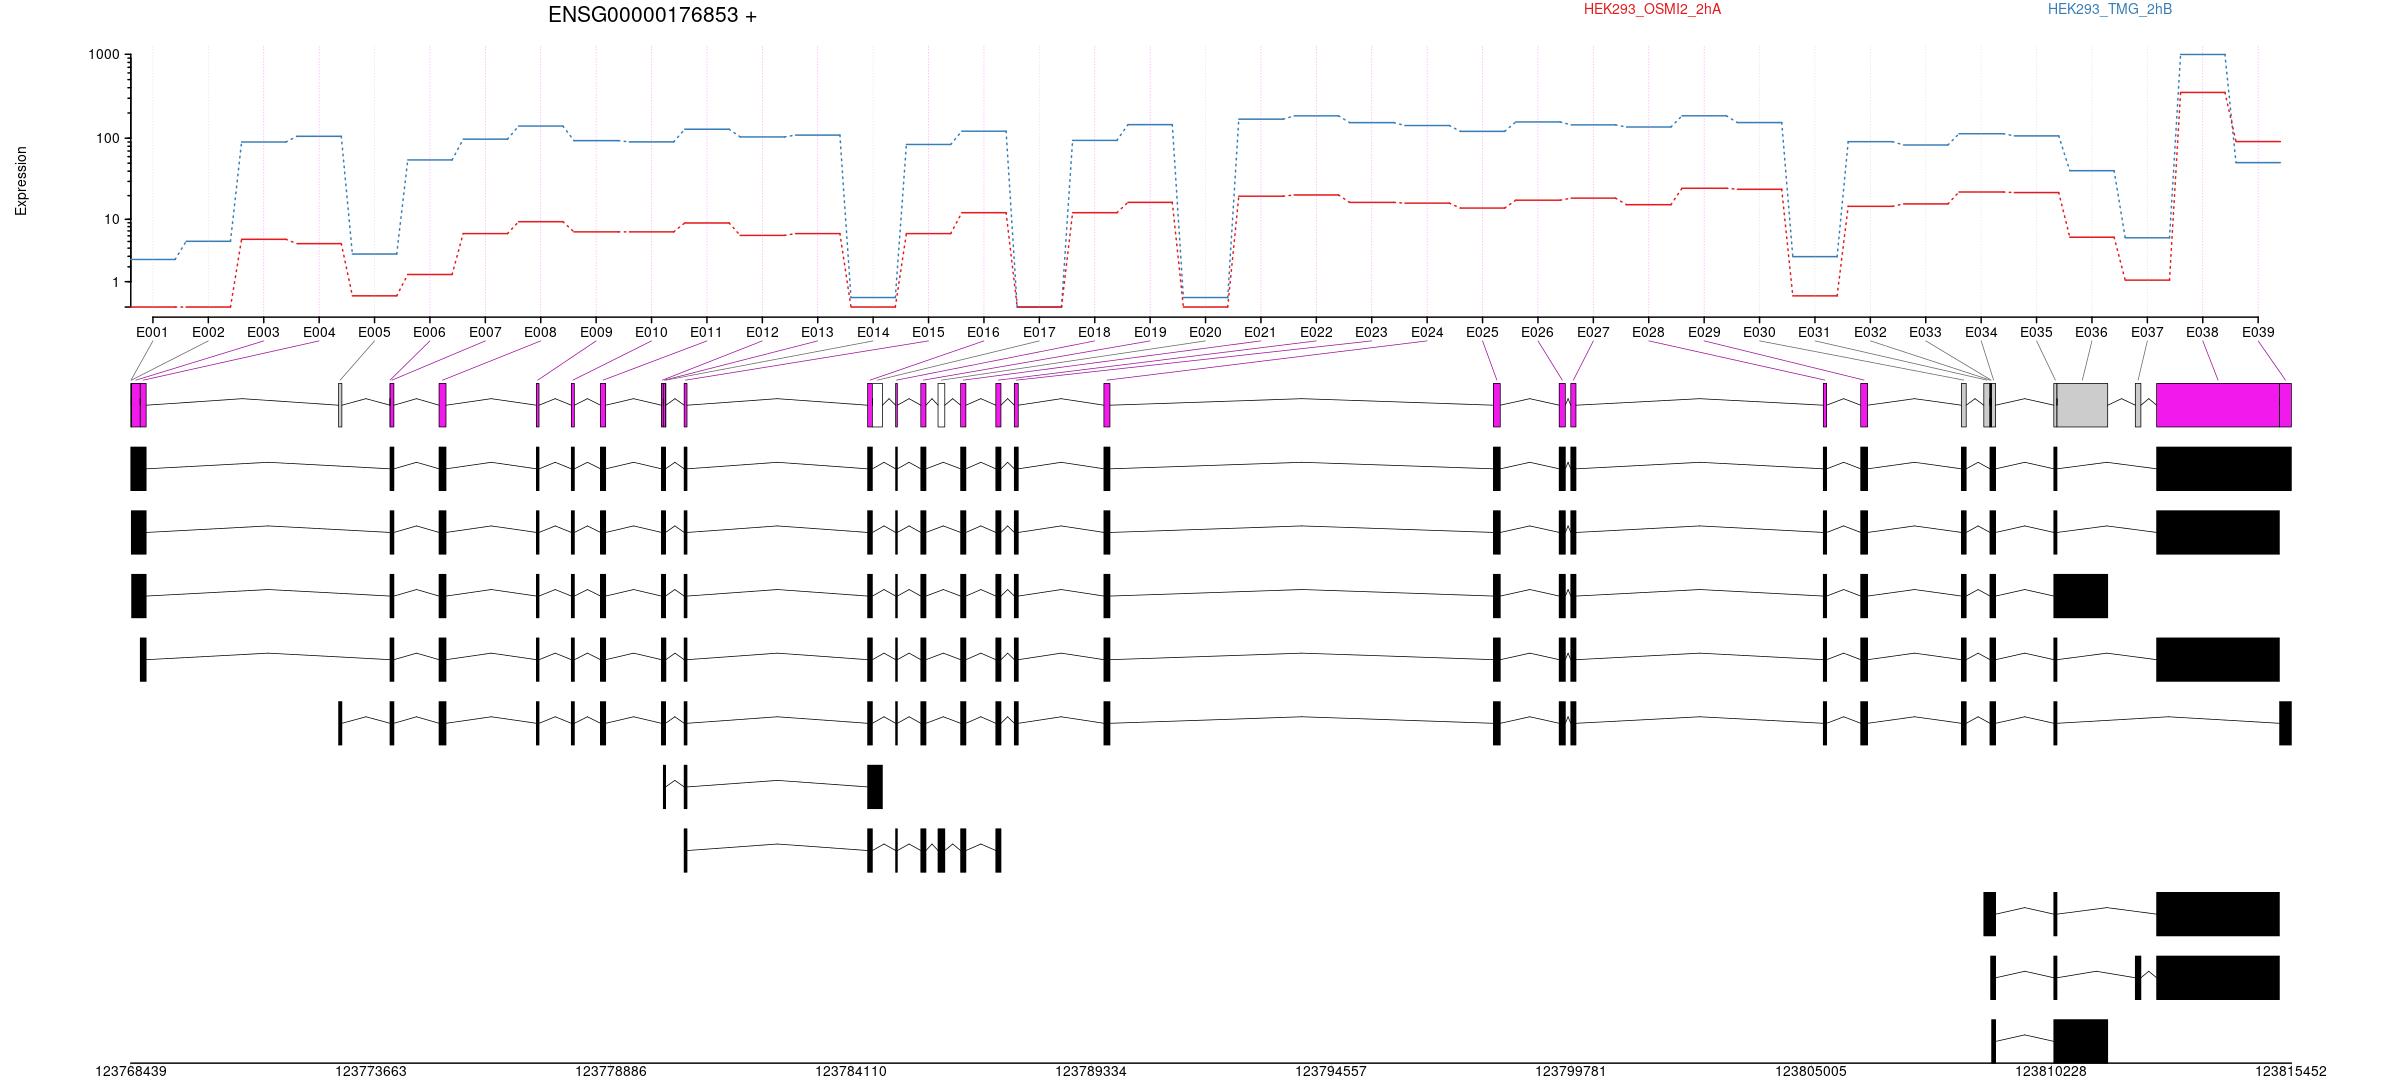The height and width of the screenshot is (1090, 2400).
Task: Click genomic coordinate 123805005
Action: (x=1811, y=1071)
